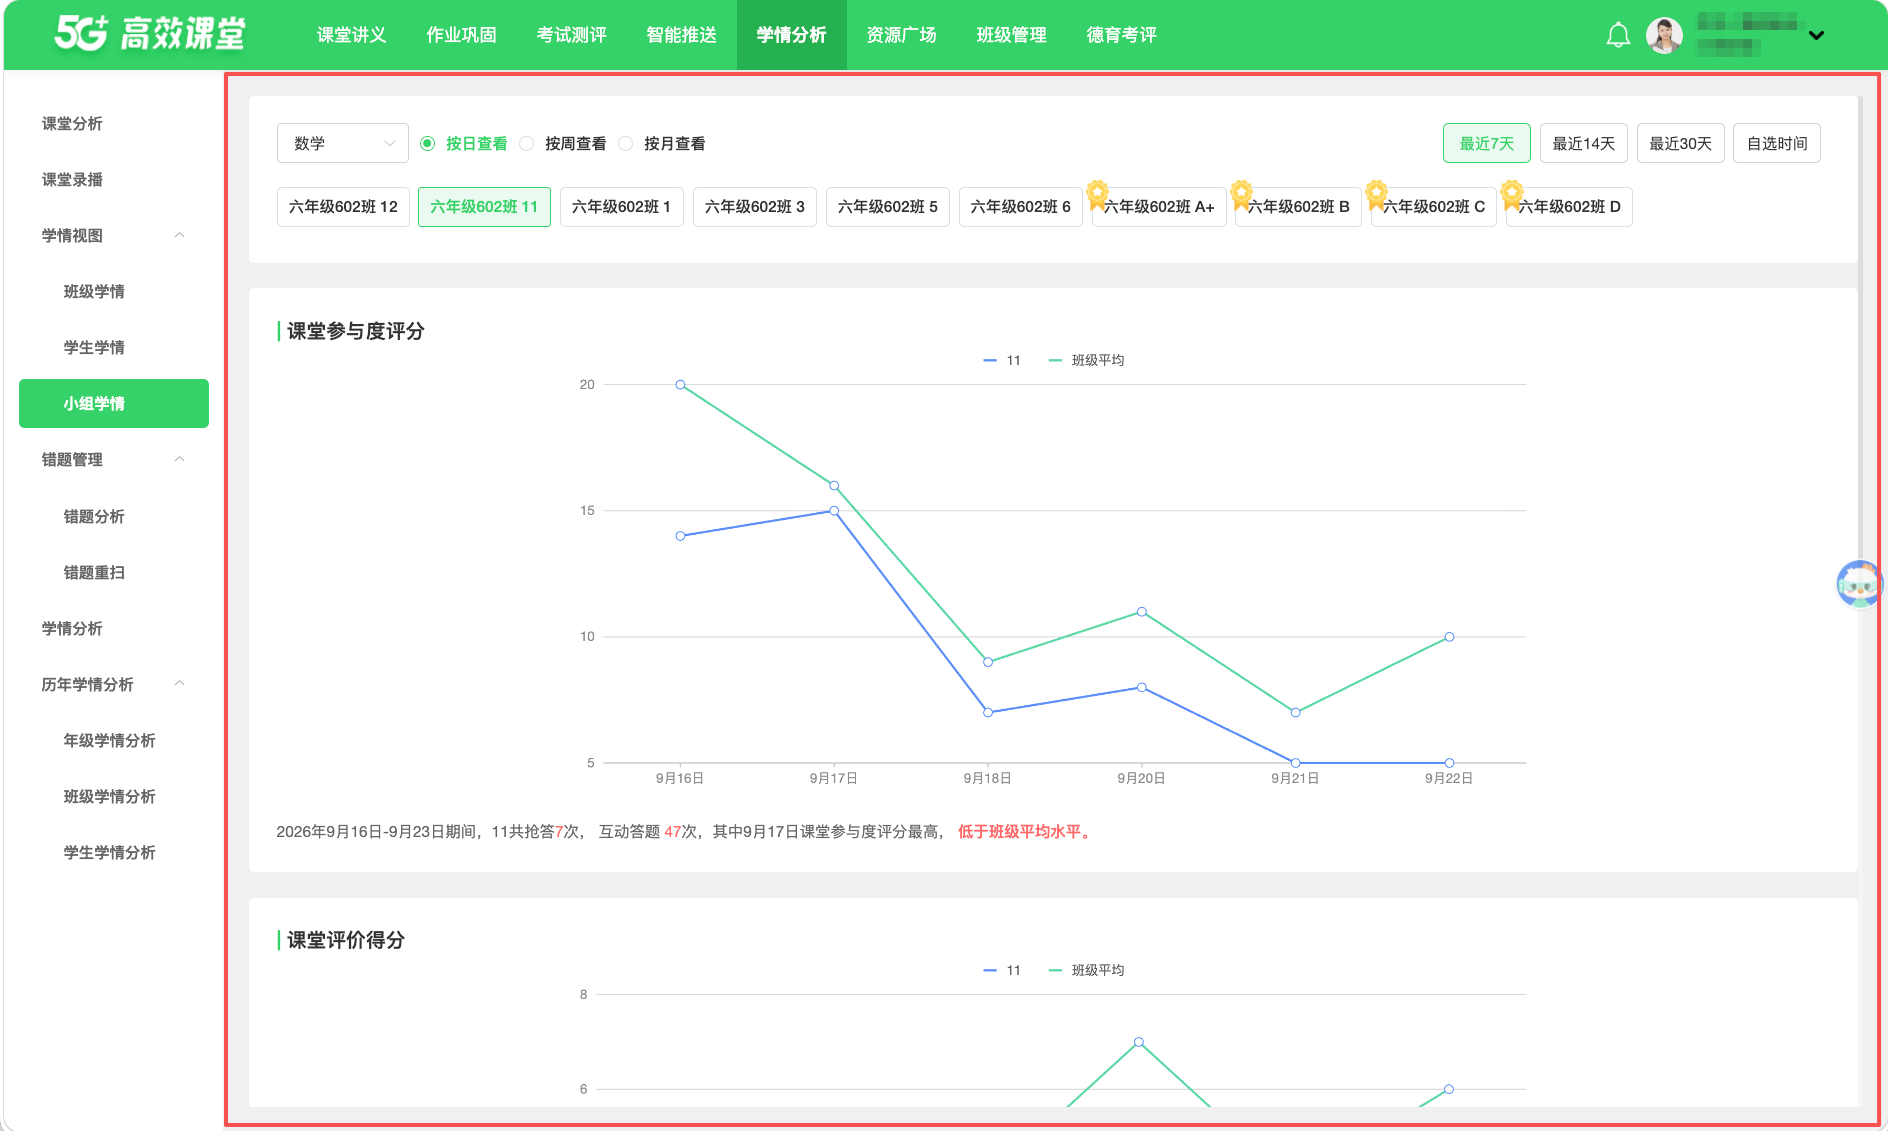Toggle the 11 series in 课堂参与度评分 legend

point(1002,360)
